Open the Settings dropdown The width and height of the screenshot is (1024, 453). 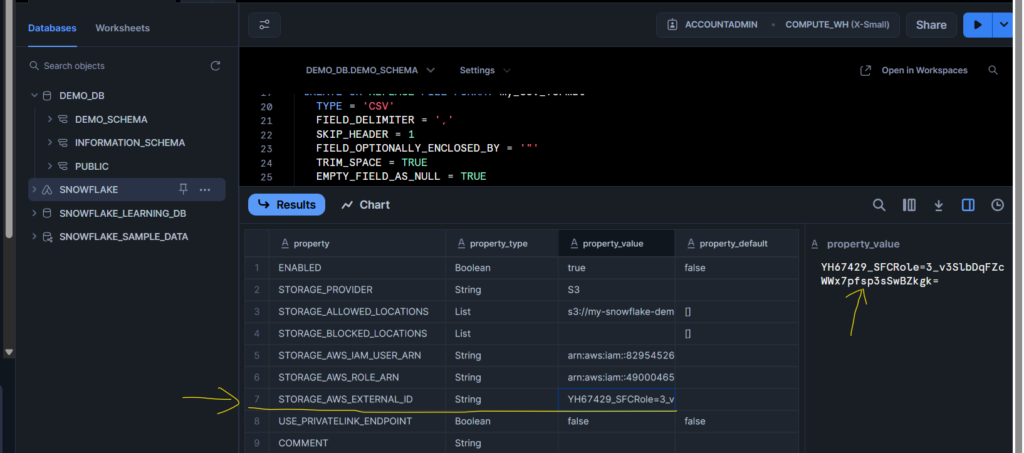(485, 70)
